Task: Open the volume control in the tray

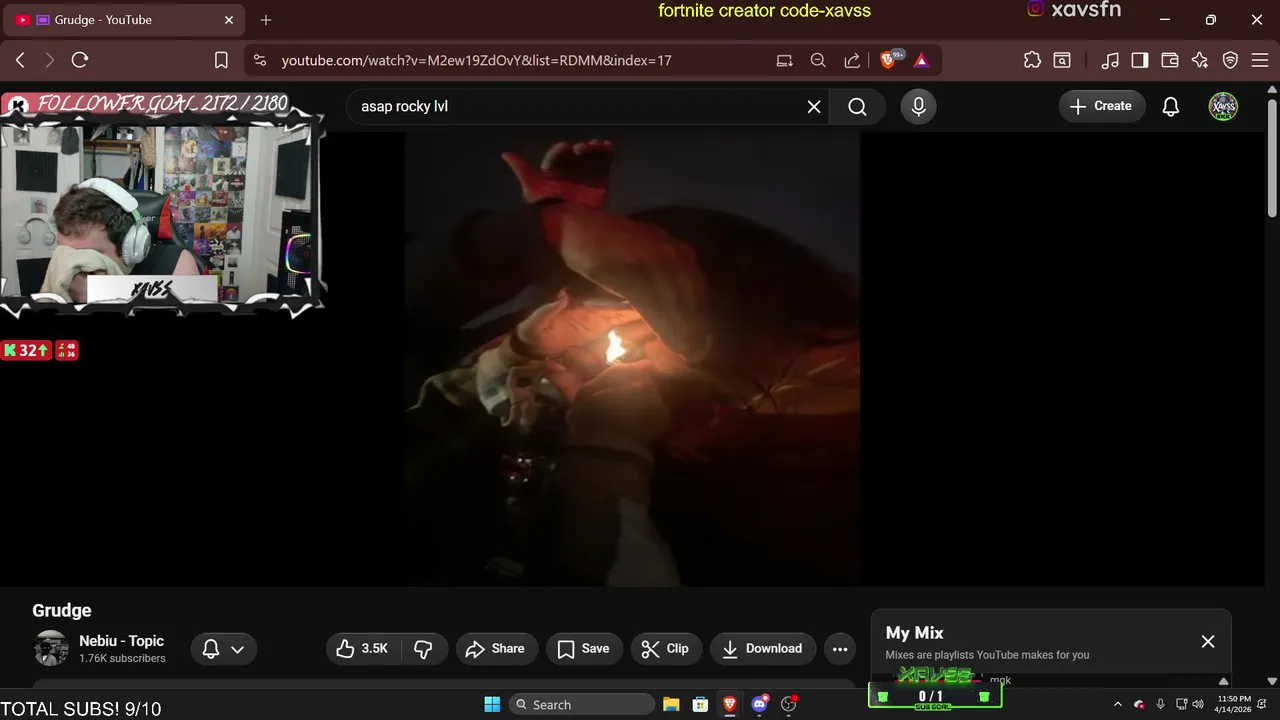Action: 1200,704
